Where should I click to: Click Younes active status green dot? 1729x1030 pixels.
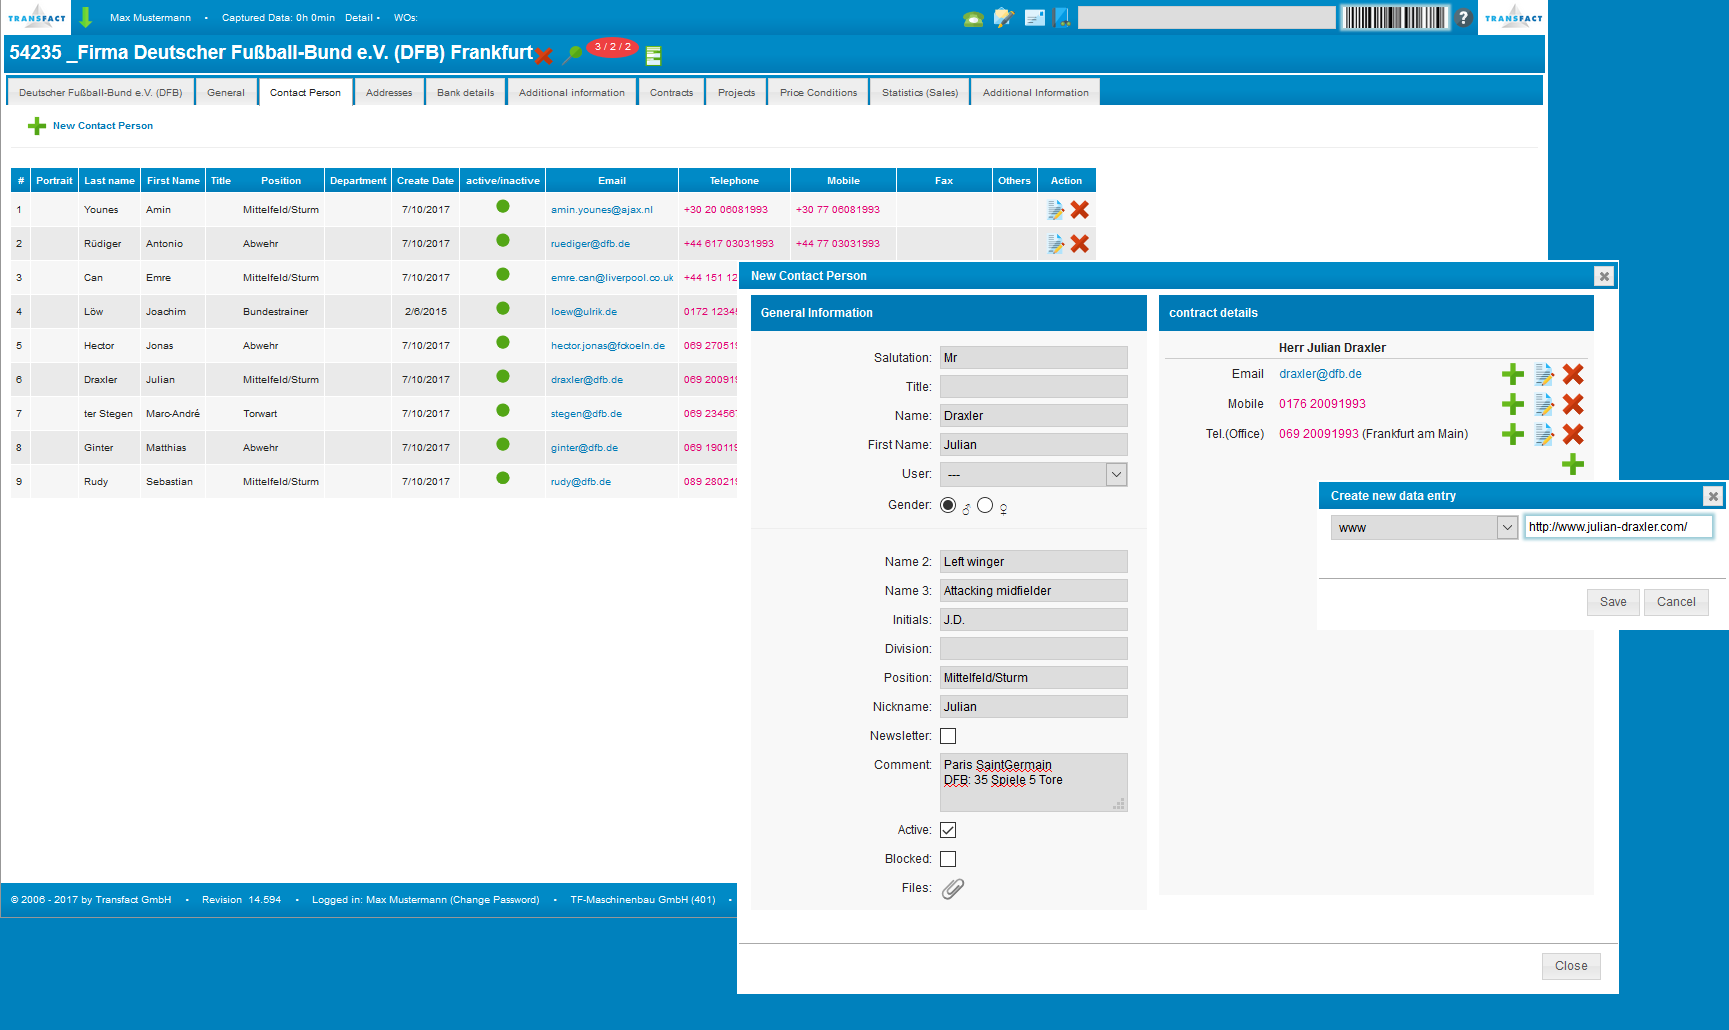503,206
